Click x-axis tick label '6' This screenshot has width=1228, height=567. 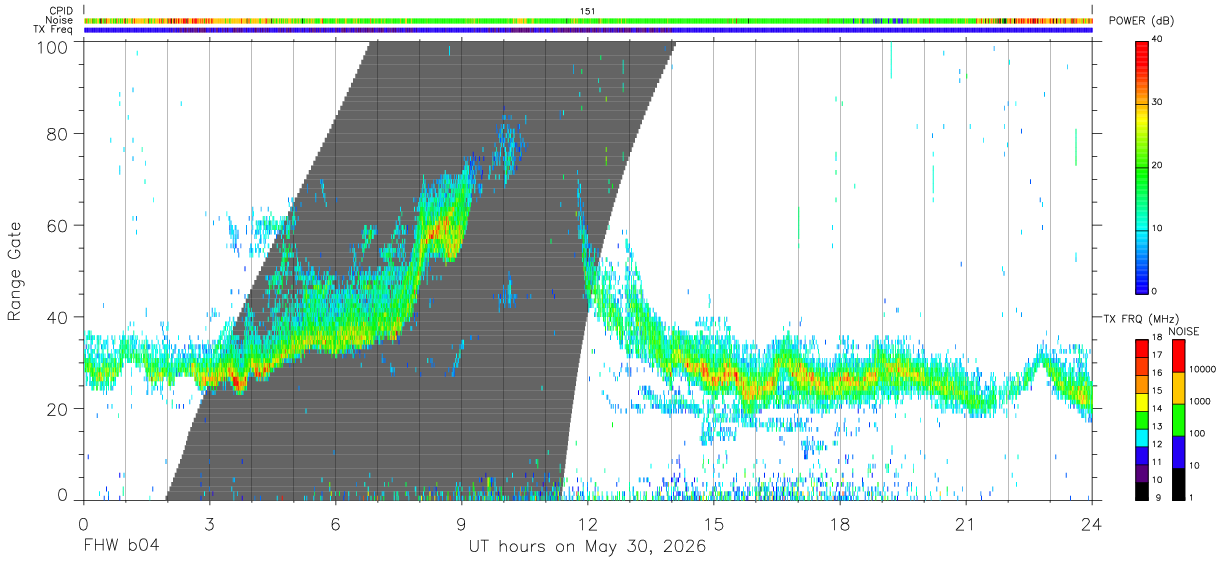tap(335, 524)
